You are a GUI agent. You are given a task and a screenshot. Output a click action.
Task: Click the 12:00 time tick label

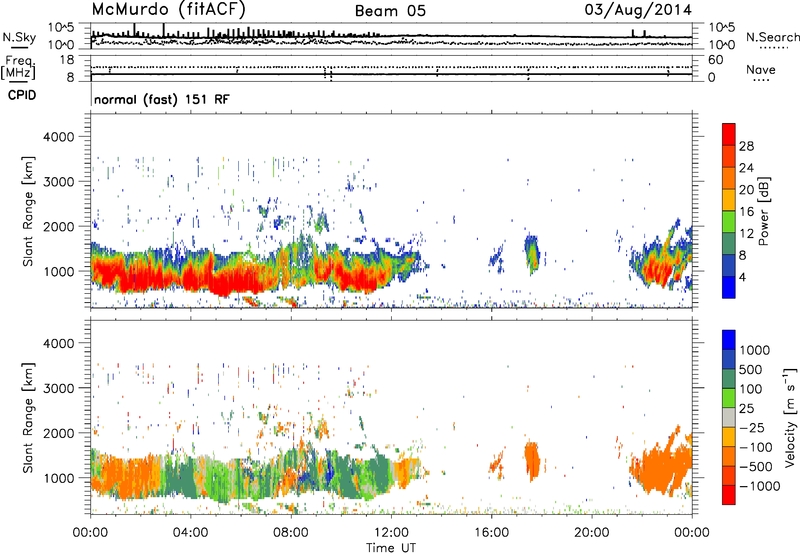coord(391,533)
